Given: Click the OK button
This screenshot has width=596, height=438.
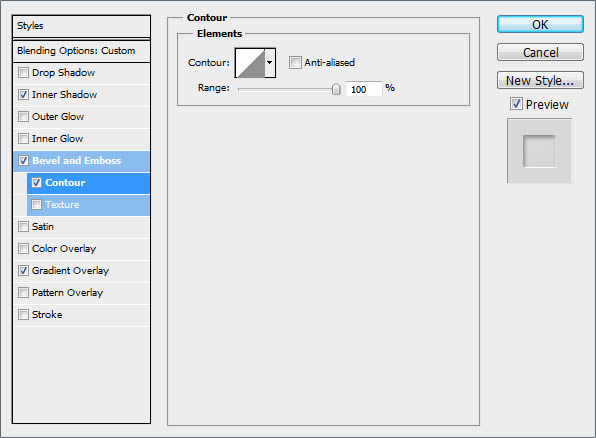Looking at the screenshot, I should [x=540, y=25].
